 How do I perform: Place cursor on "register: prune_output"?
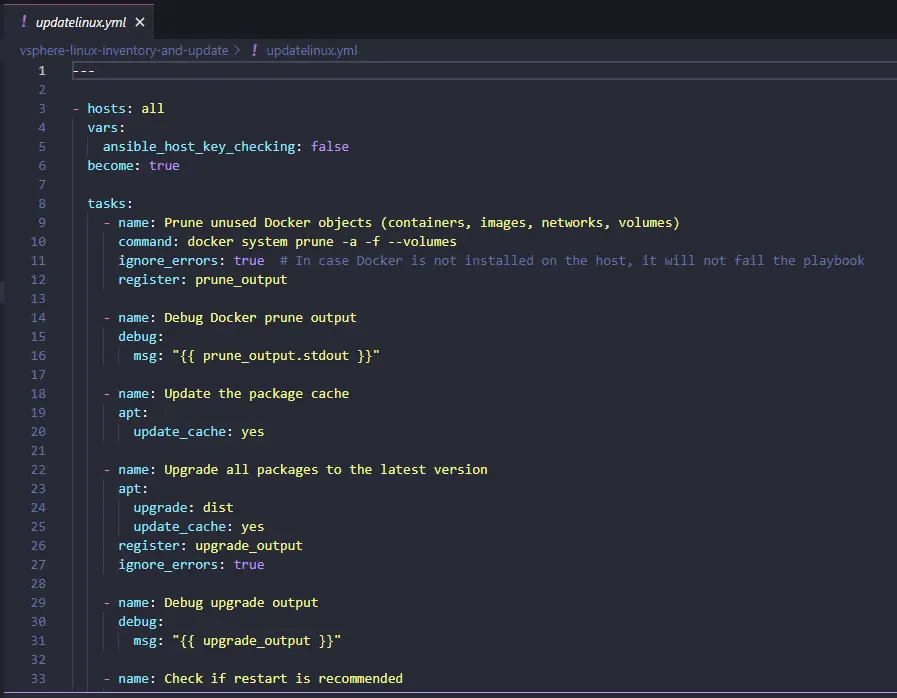coord(202,280)
